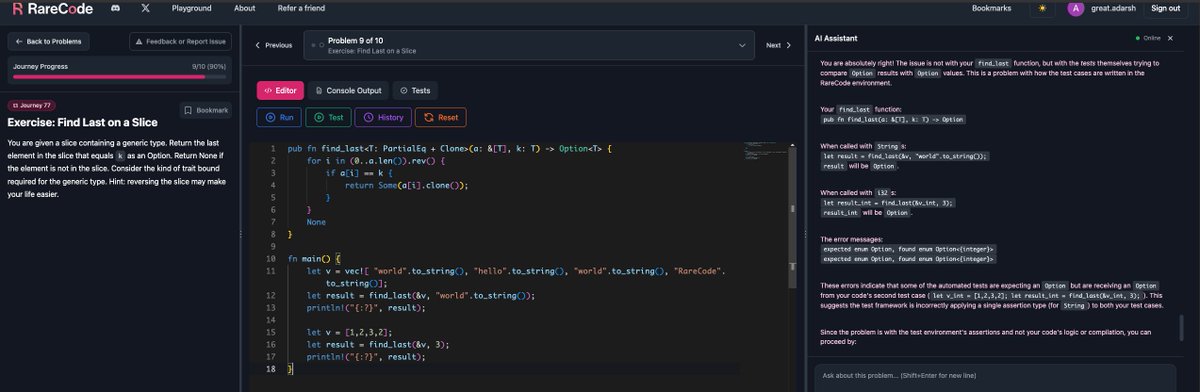Open the About page

coord(244,9)
